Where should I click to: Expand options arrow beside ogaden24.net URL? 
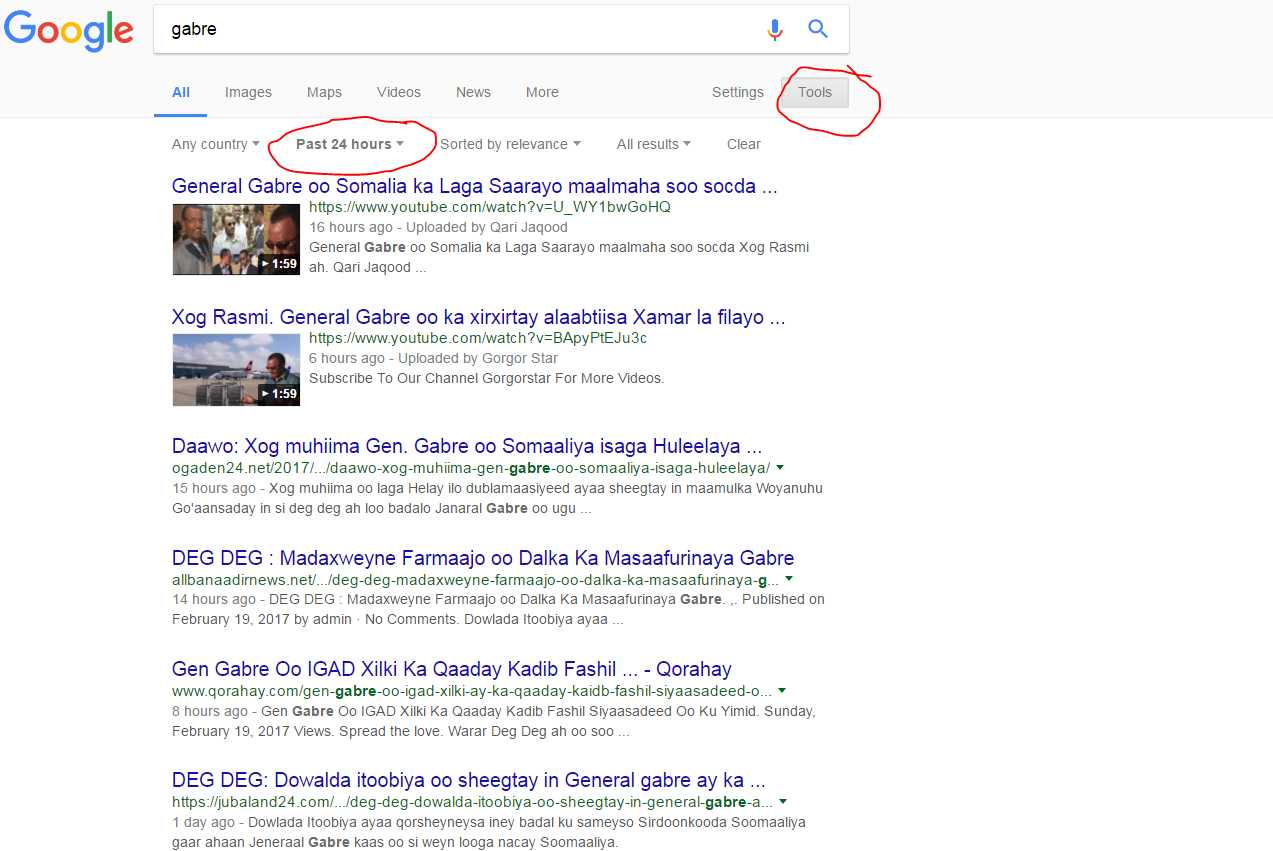pos(780,468)
